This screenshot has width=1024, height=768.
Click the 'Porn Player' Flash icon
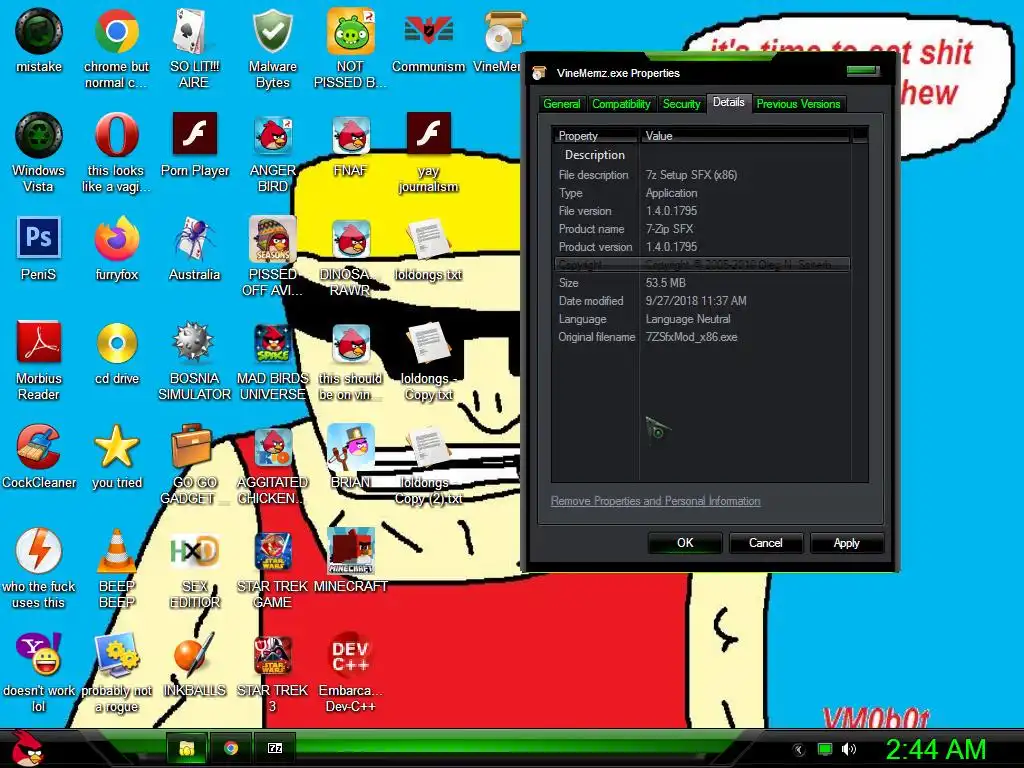click(195, 146)
